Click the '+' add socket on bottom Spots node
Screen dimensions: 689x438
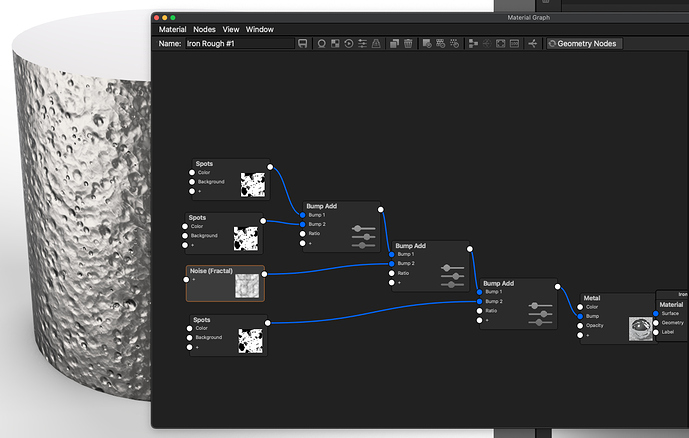pos(189,347)
